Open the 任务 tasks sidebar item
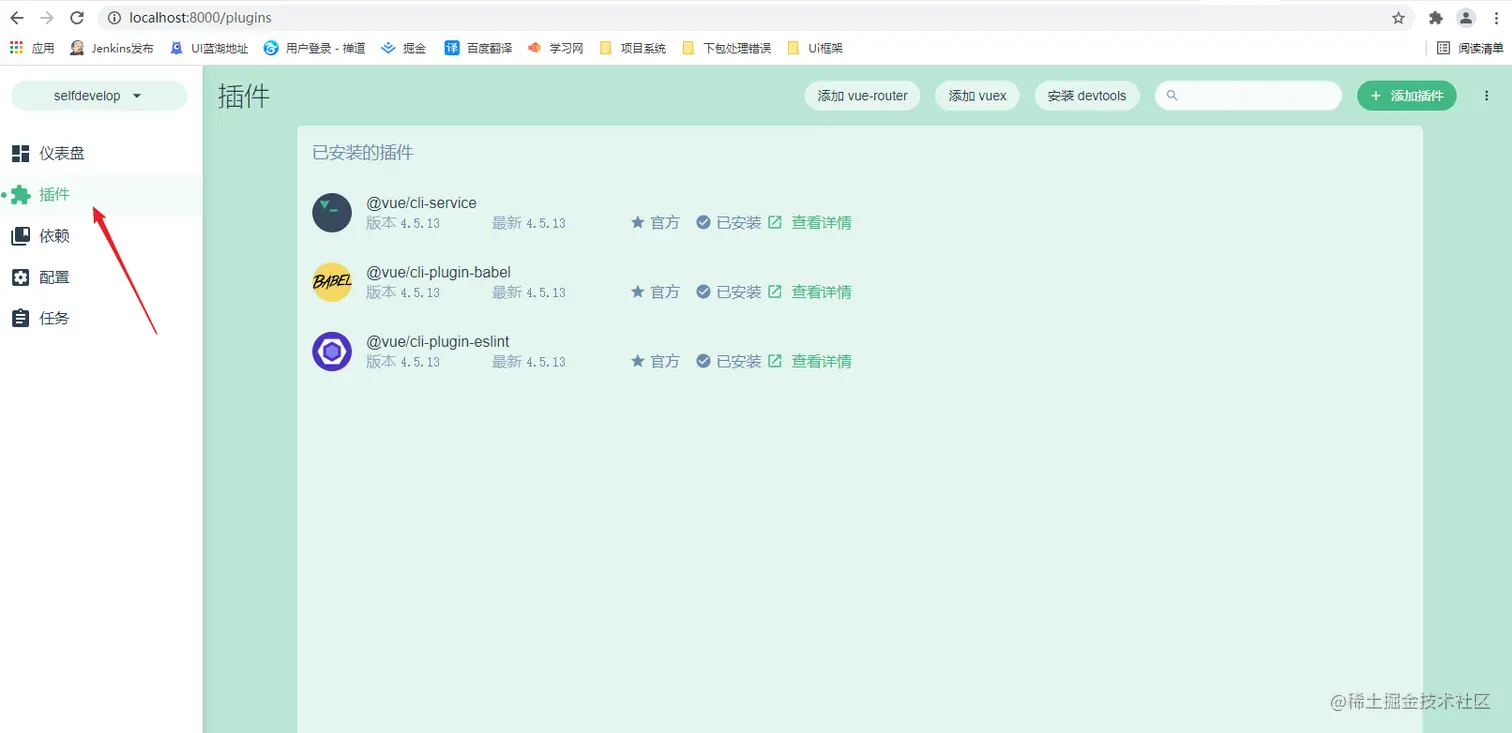 click(101, 318)
